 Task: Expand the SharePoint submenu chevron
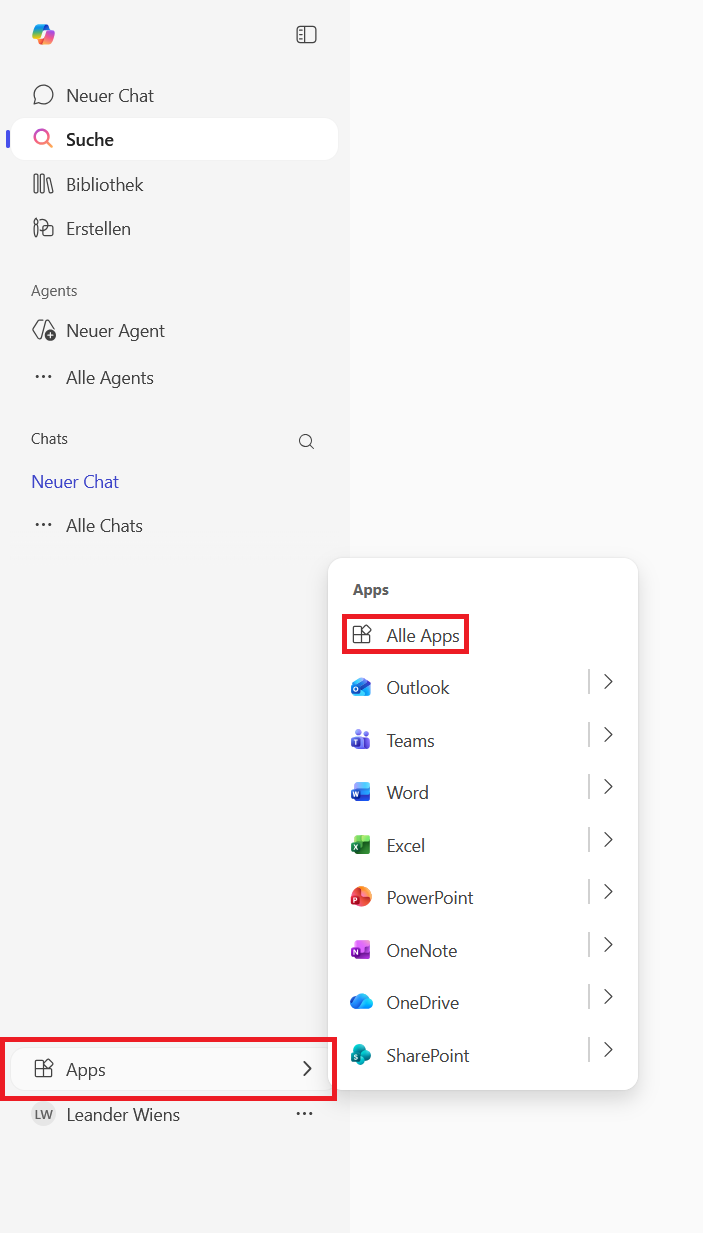(607, 1050)
